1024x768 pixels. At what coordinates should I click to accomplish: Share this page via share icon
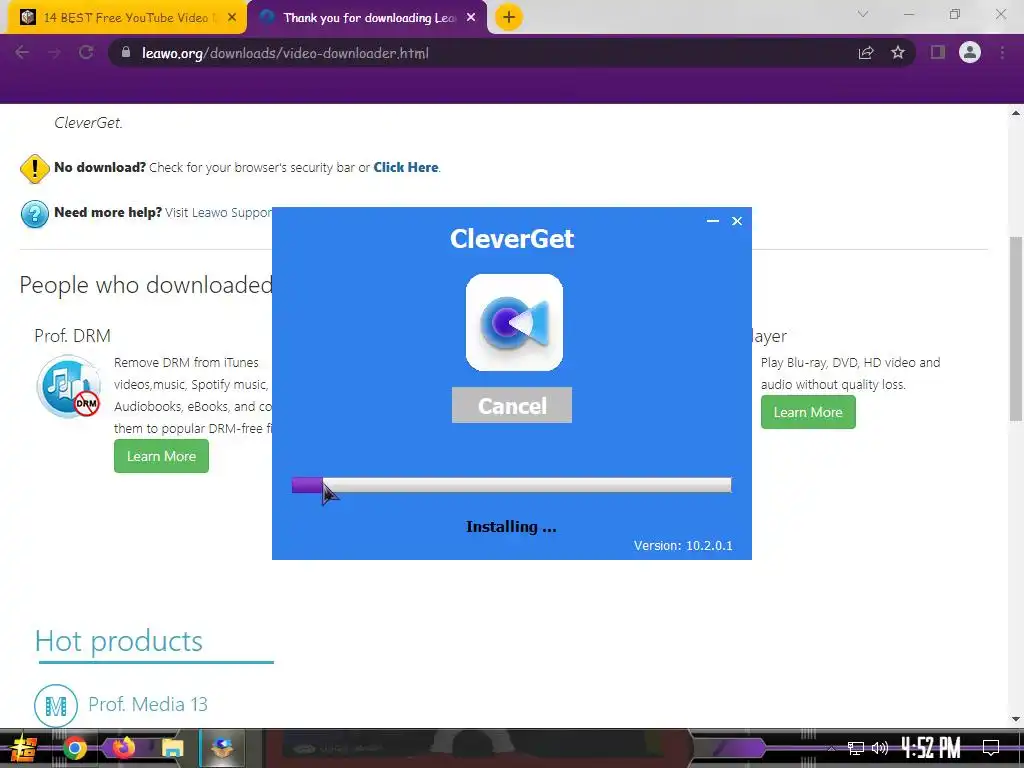[x=866, y=52]
